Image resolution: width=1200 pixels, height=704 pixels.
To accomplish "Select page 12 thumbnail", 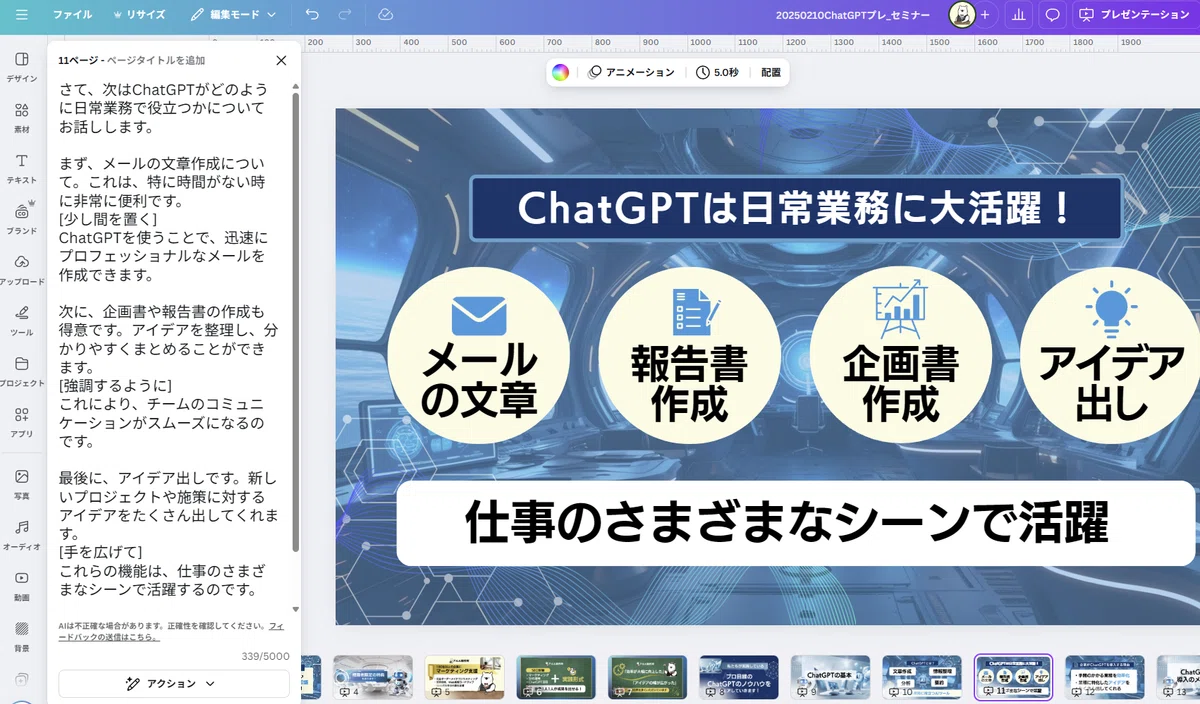I will click(1105, 677).
